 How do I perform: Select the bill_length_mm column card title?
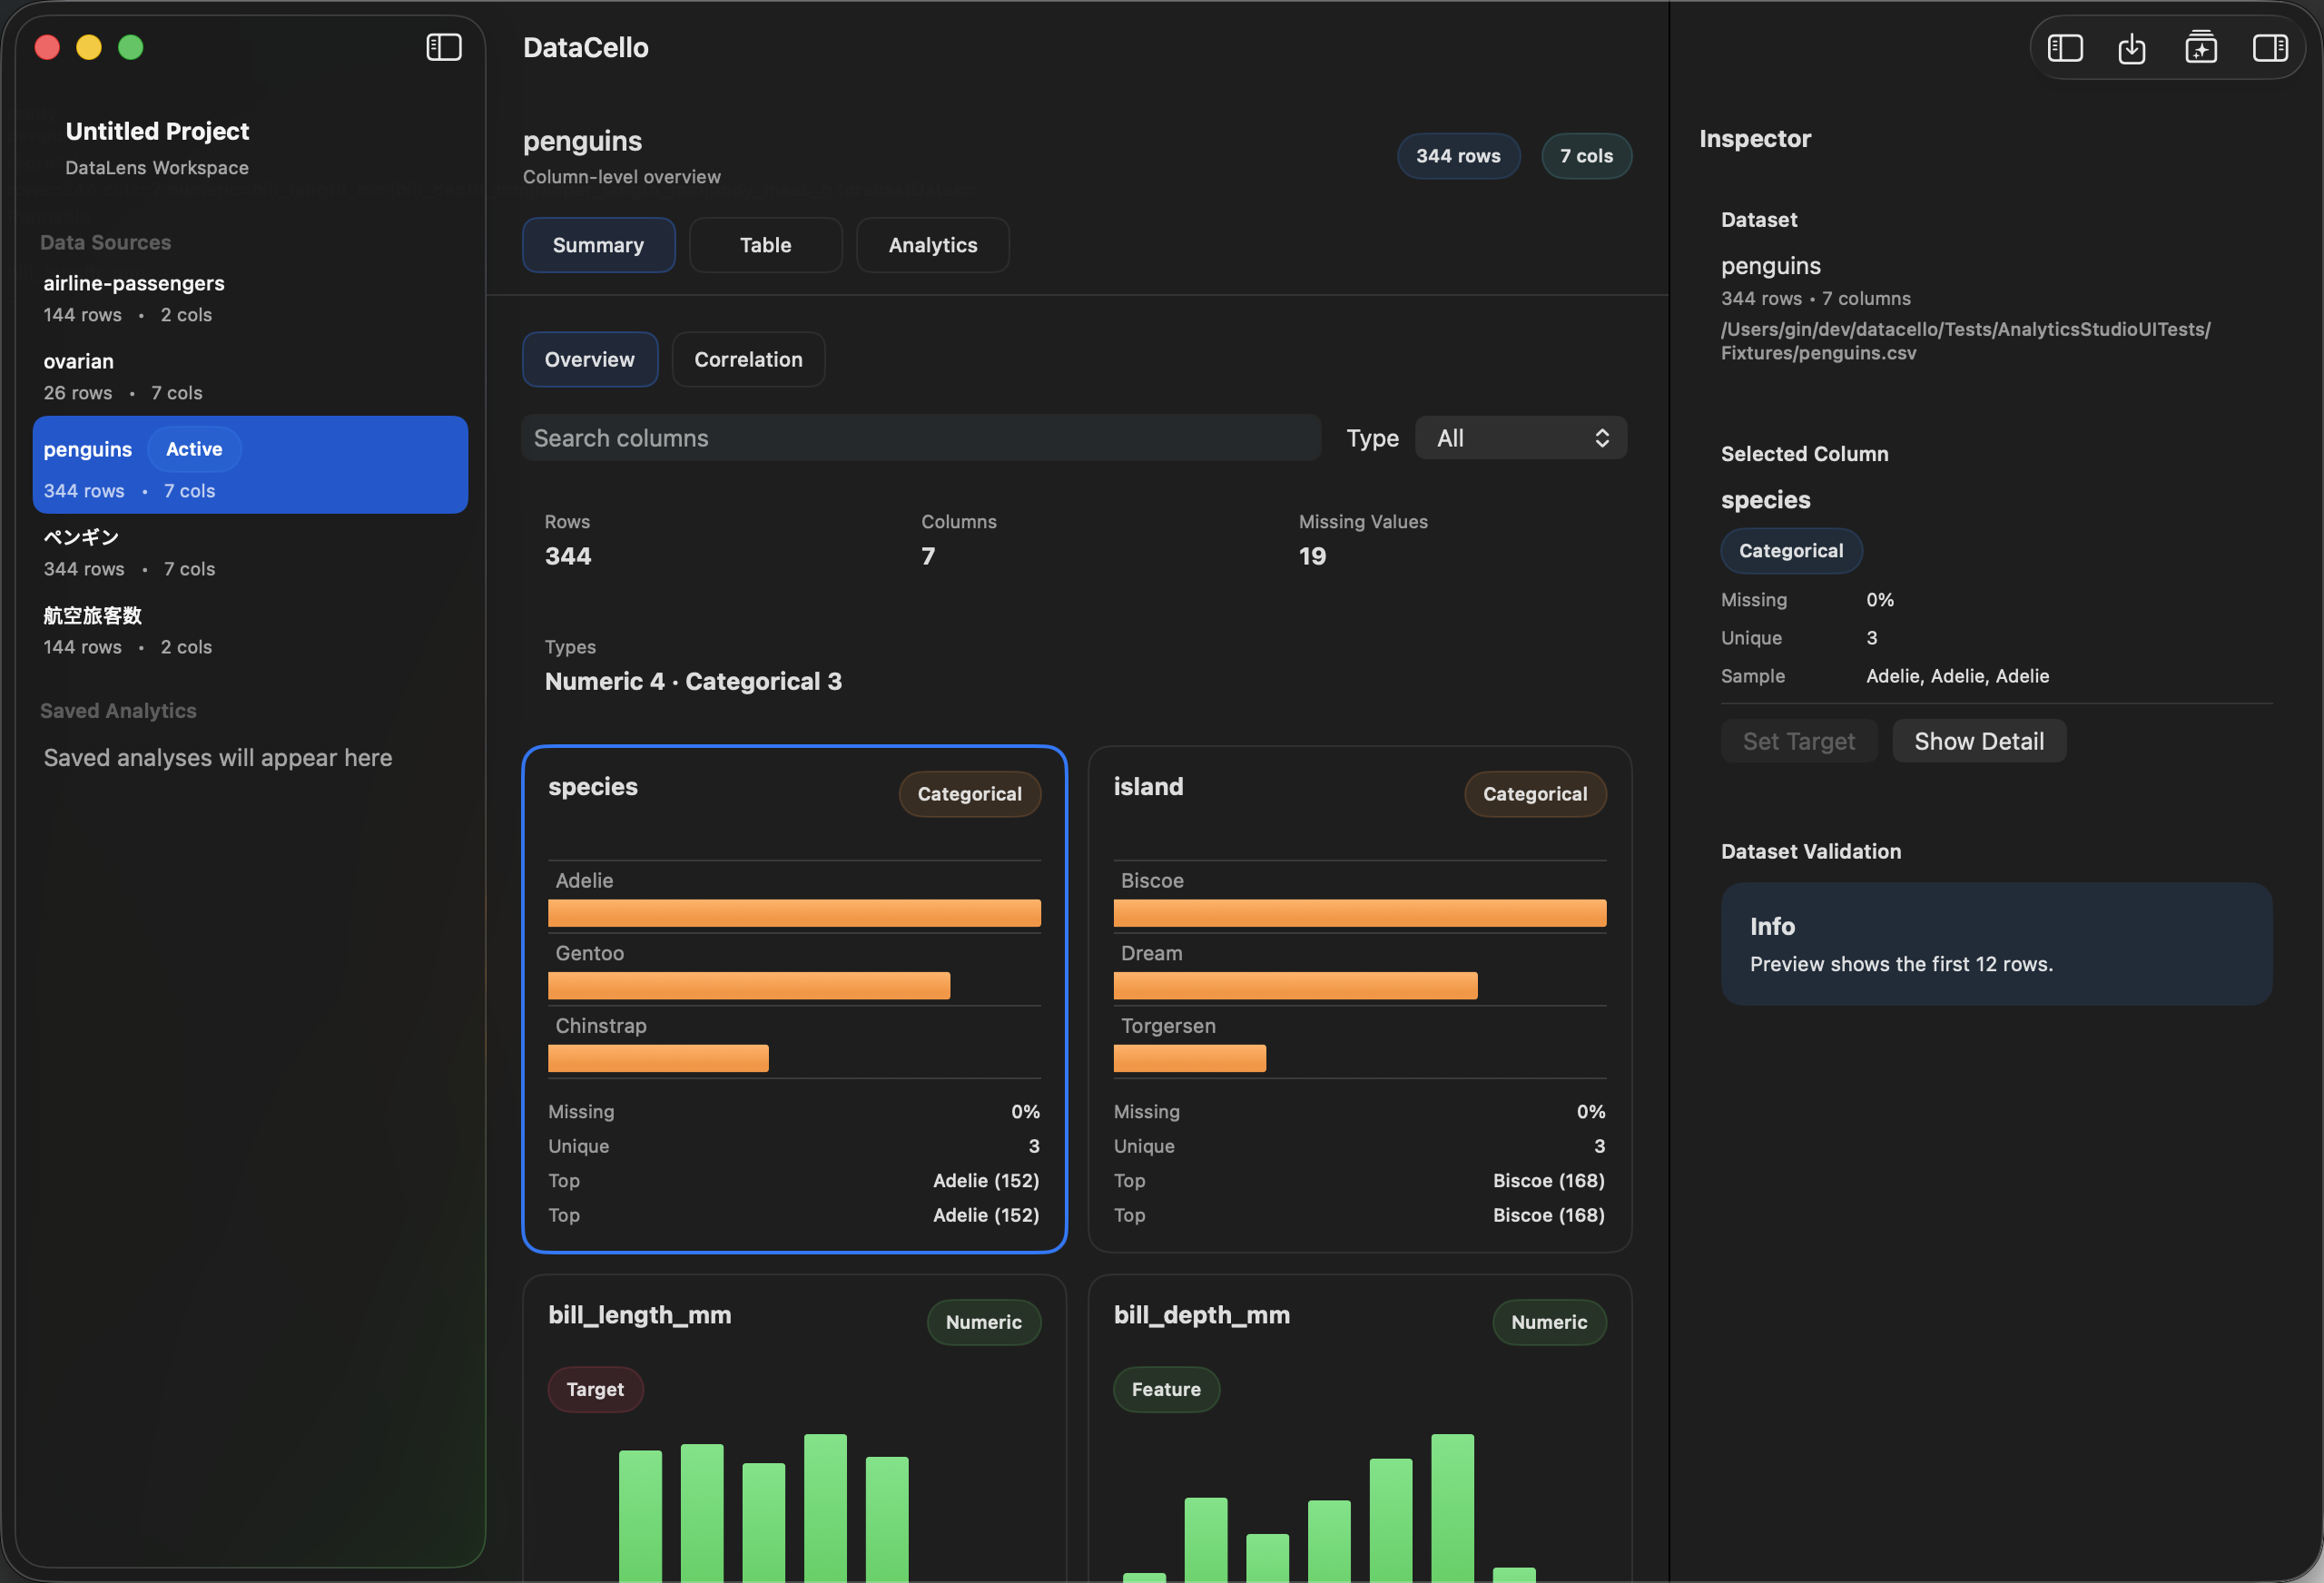click(639, 1315)
